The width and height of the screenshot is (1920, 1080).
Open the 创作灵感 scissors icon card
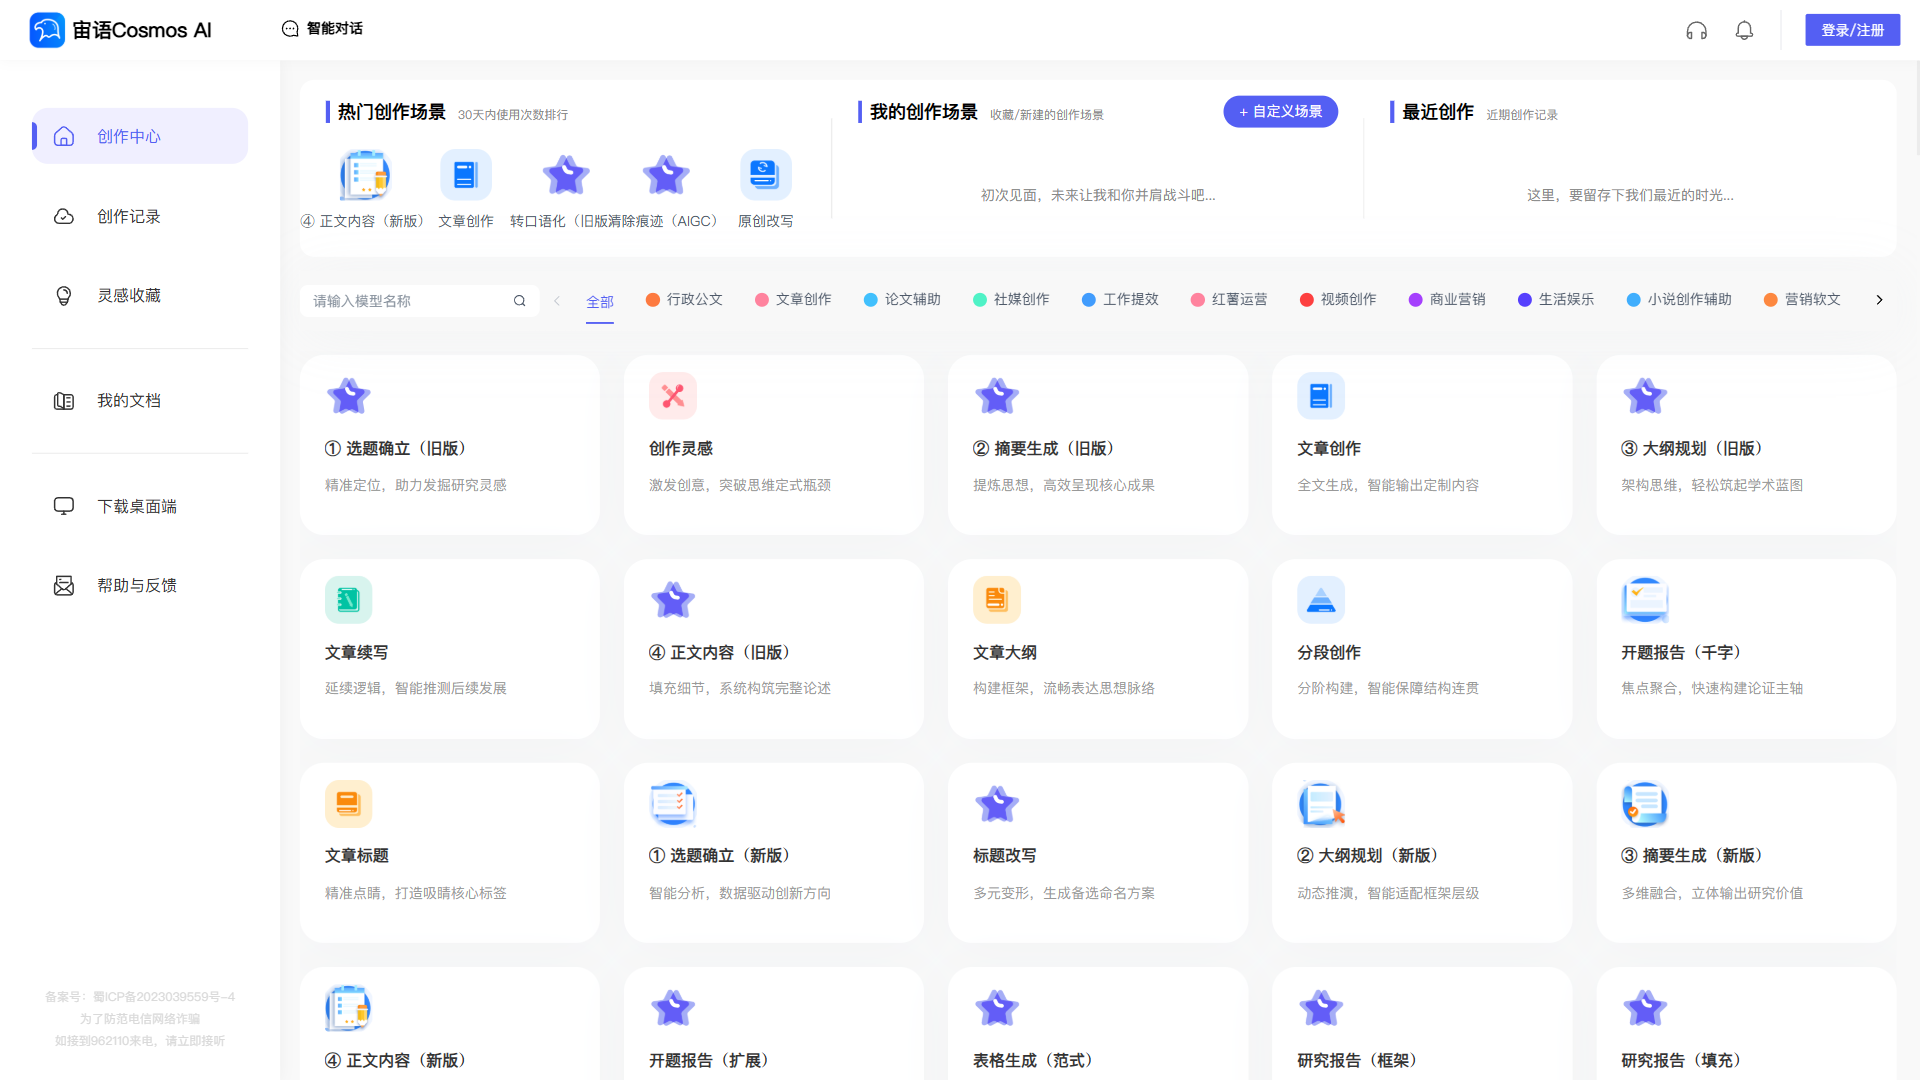pyautogui.click(x=673, y=396)
